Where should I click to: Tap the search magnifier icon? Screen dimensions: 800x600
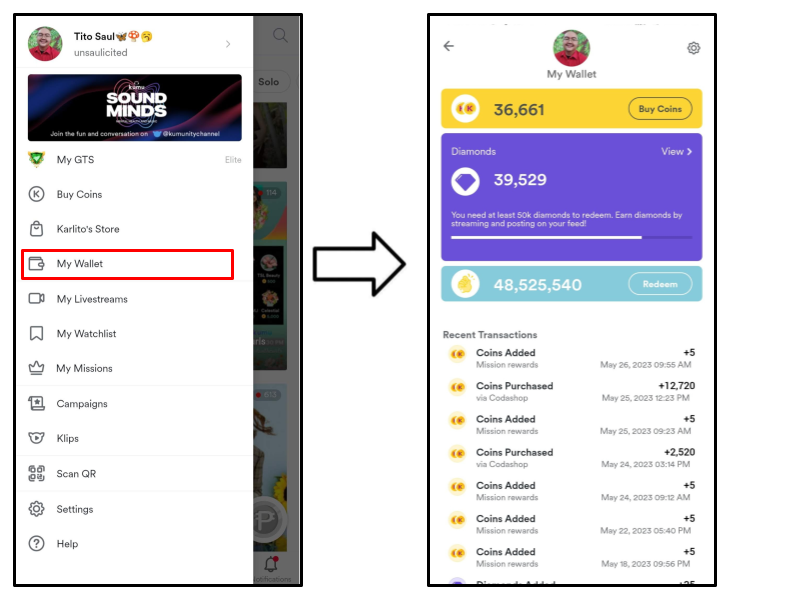(x=280, y=35)
